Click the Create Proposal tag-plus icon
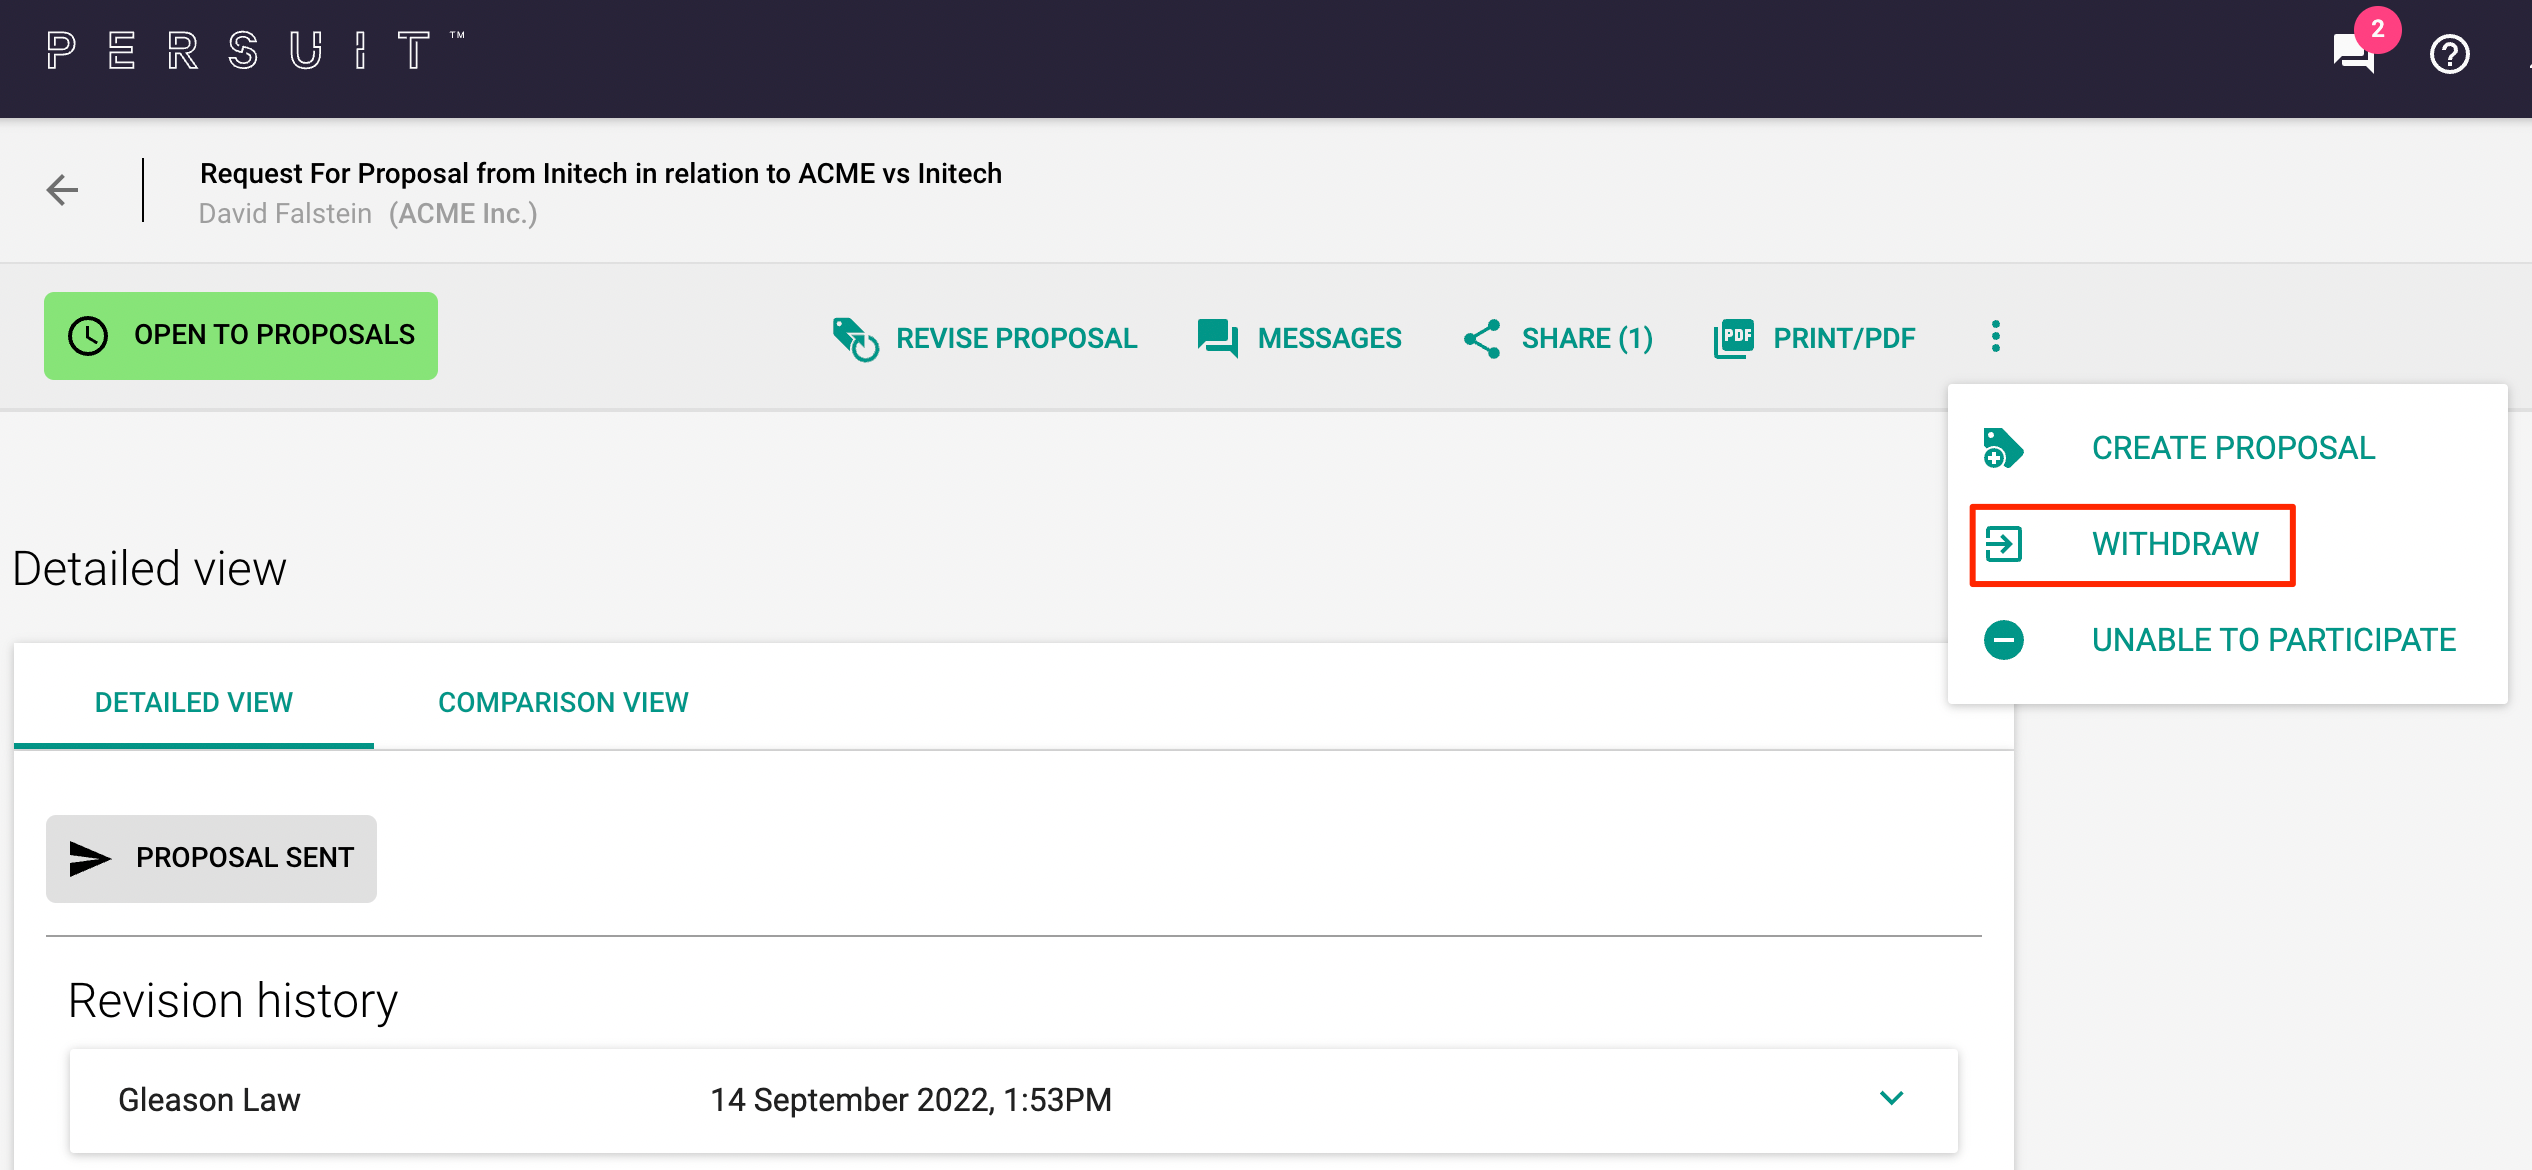This screenshot has width=2532, height=1170. coord(2003,448)
